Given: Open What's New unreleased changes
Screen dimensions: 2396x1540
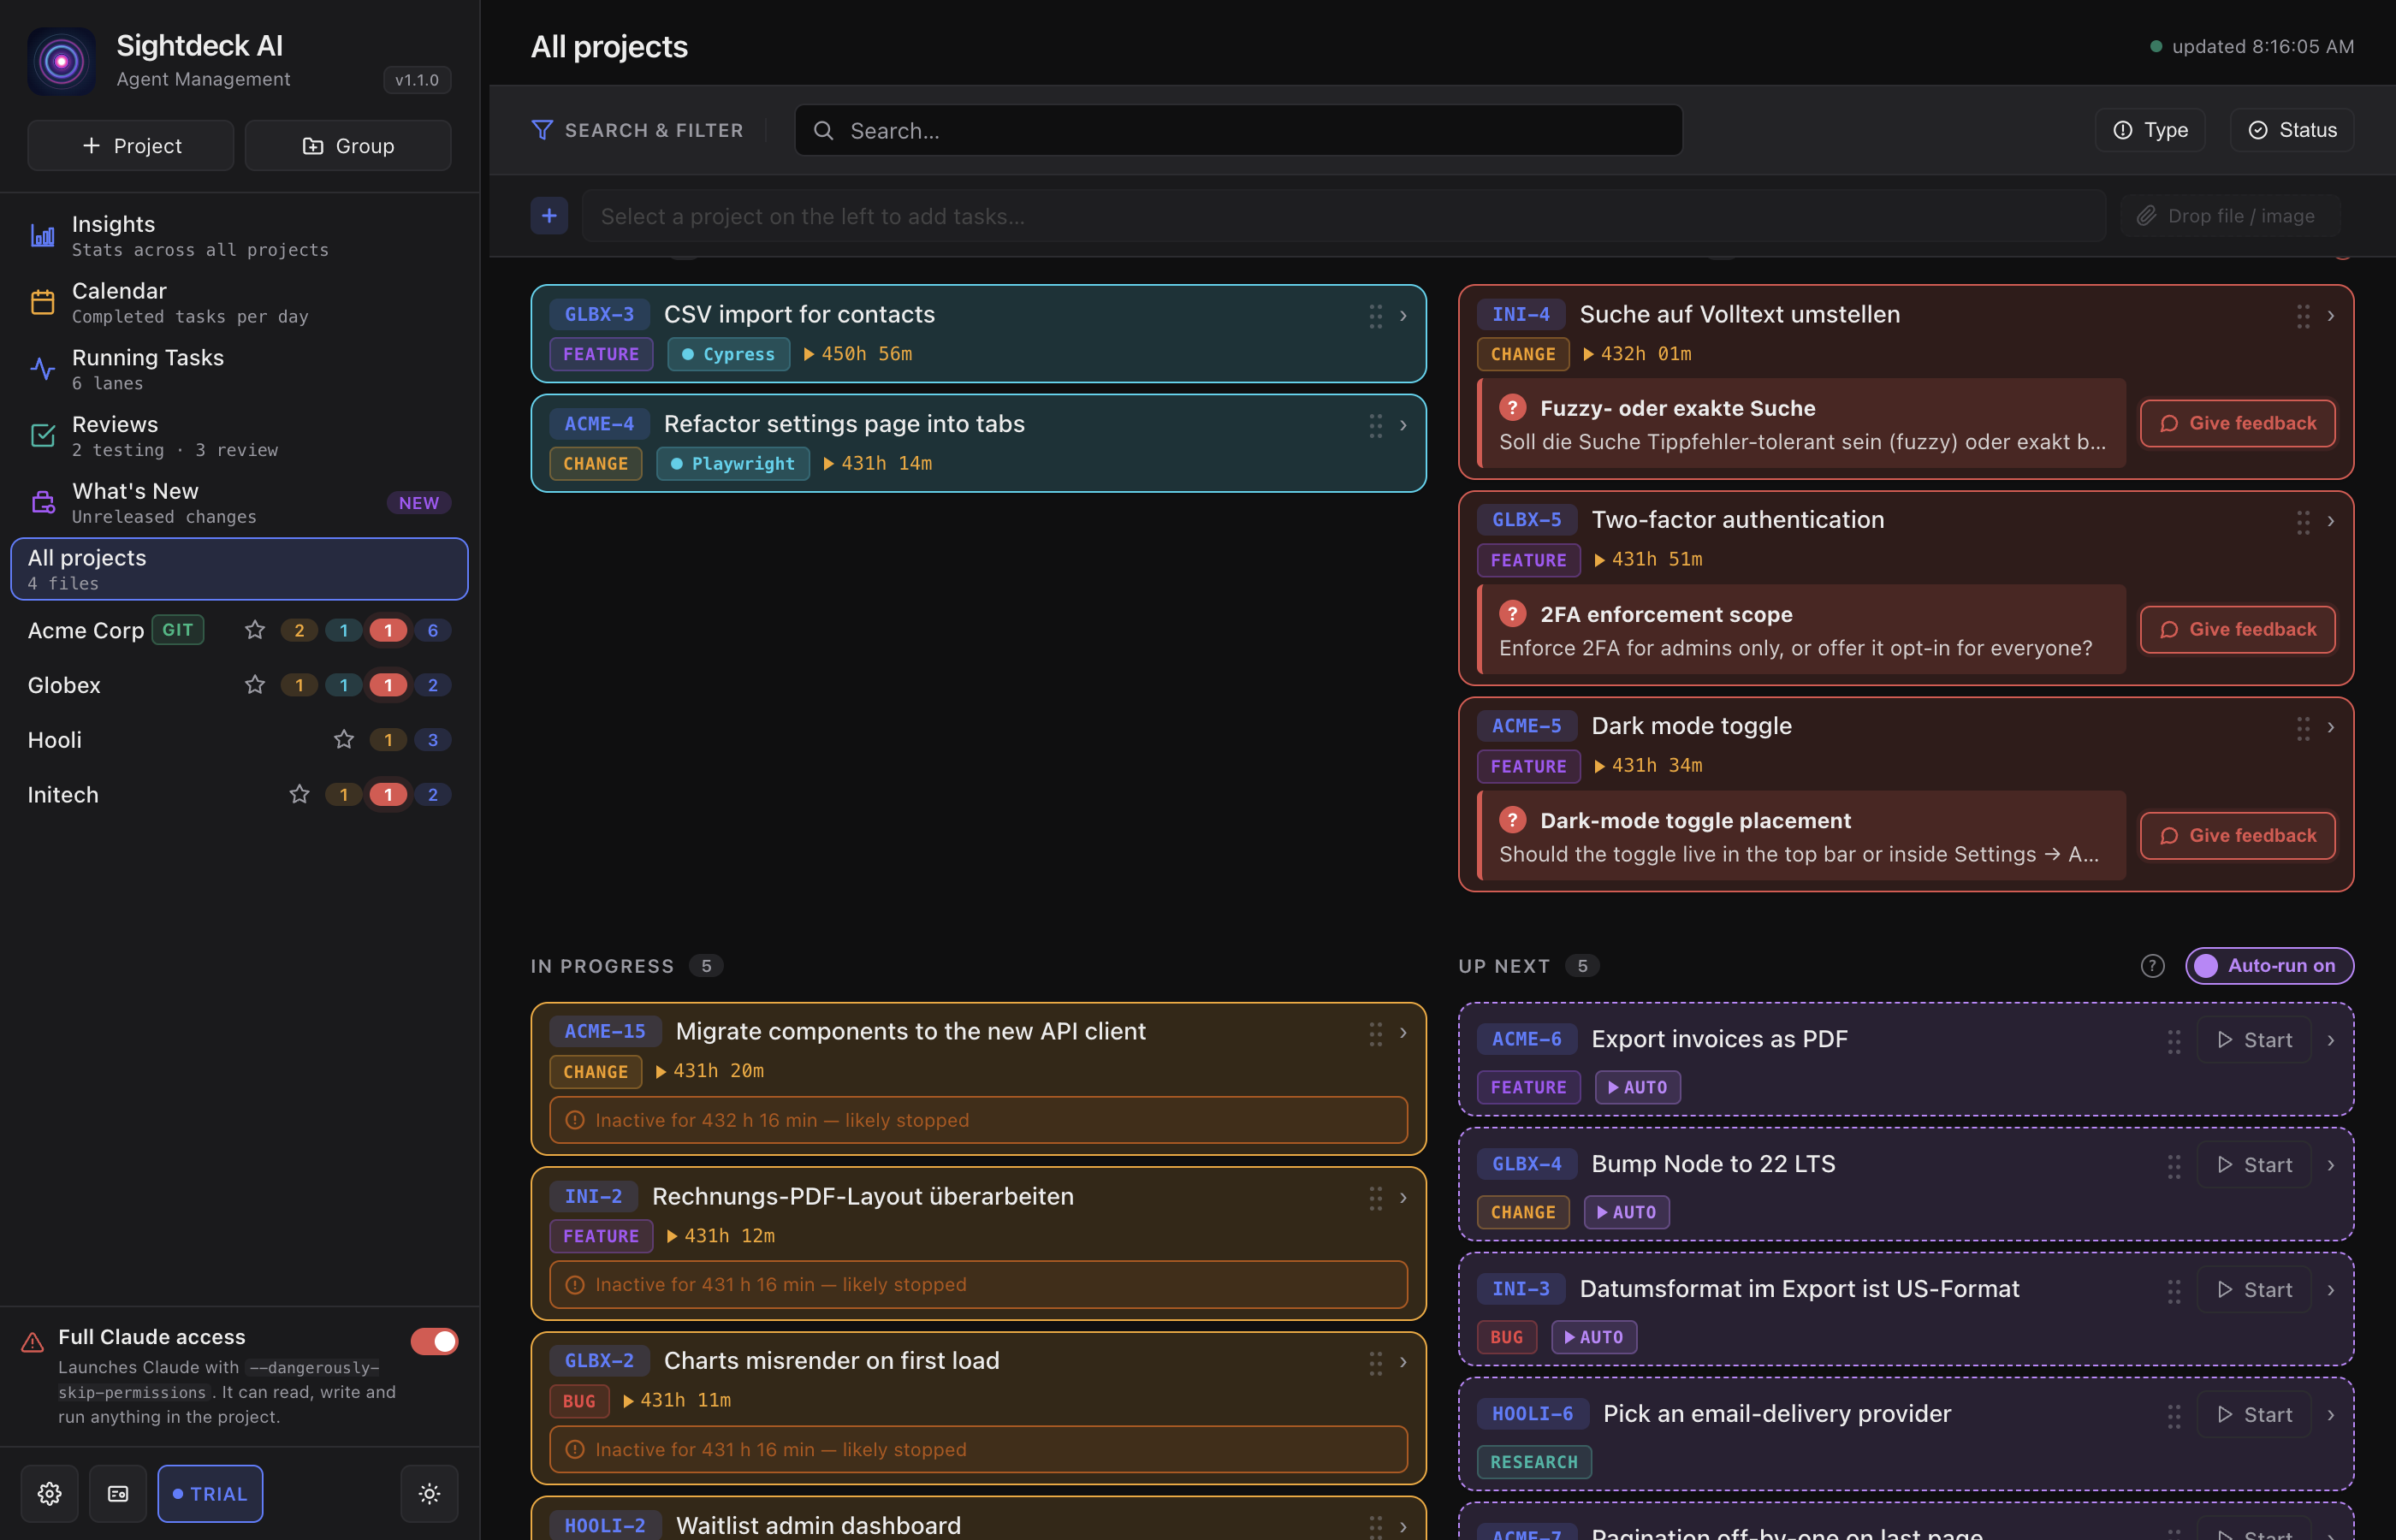Looking at the screenshot, I should (239, 503).
